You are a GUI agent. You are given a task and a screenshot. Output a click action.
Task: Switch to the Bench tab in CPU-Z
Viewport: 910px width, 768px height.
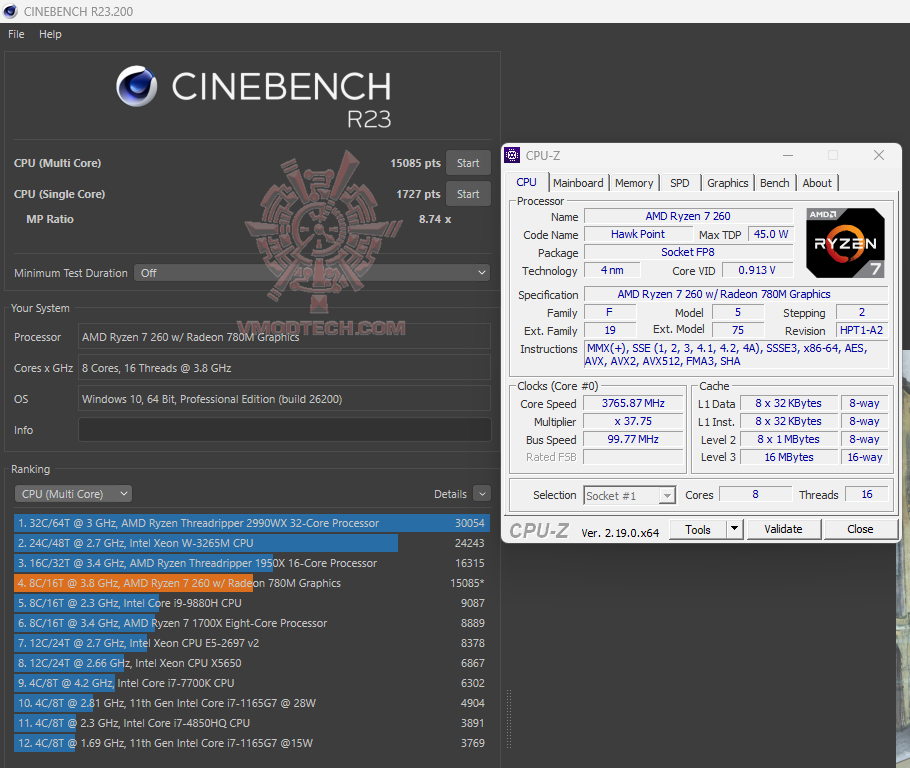[x=774, y=183]
